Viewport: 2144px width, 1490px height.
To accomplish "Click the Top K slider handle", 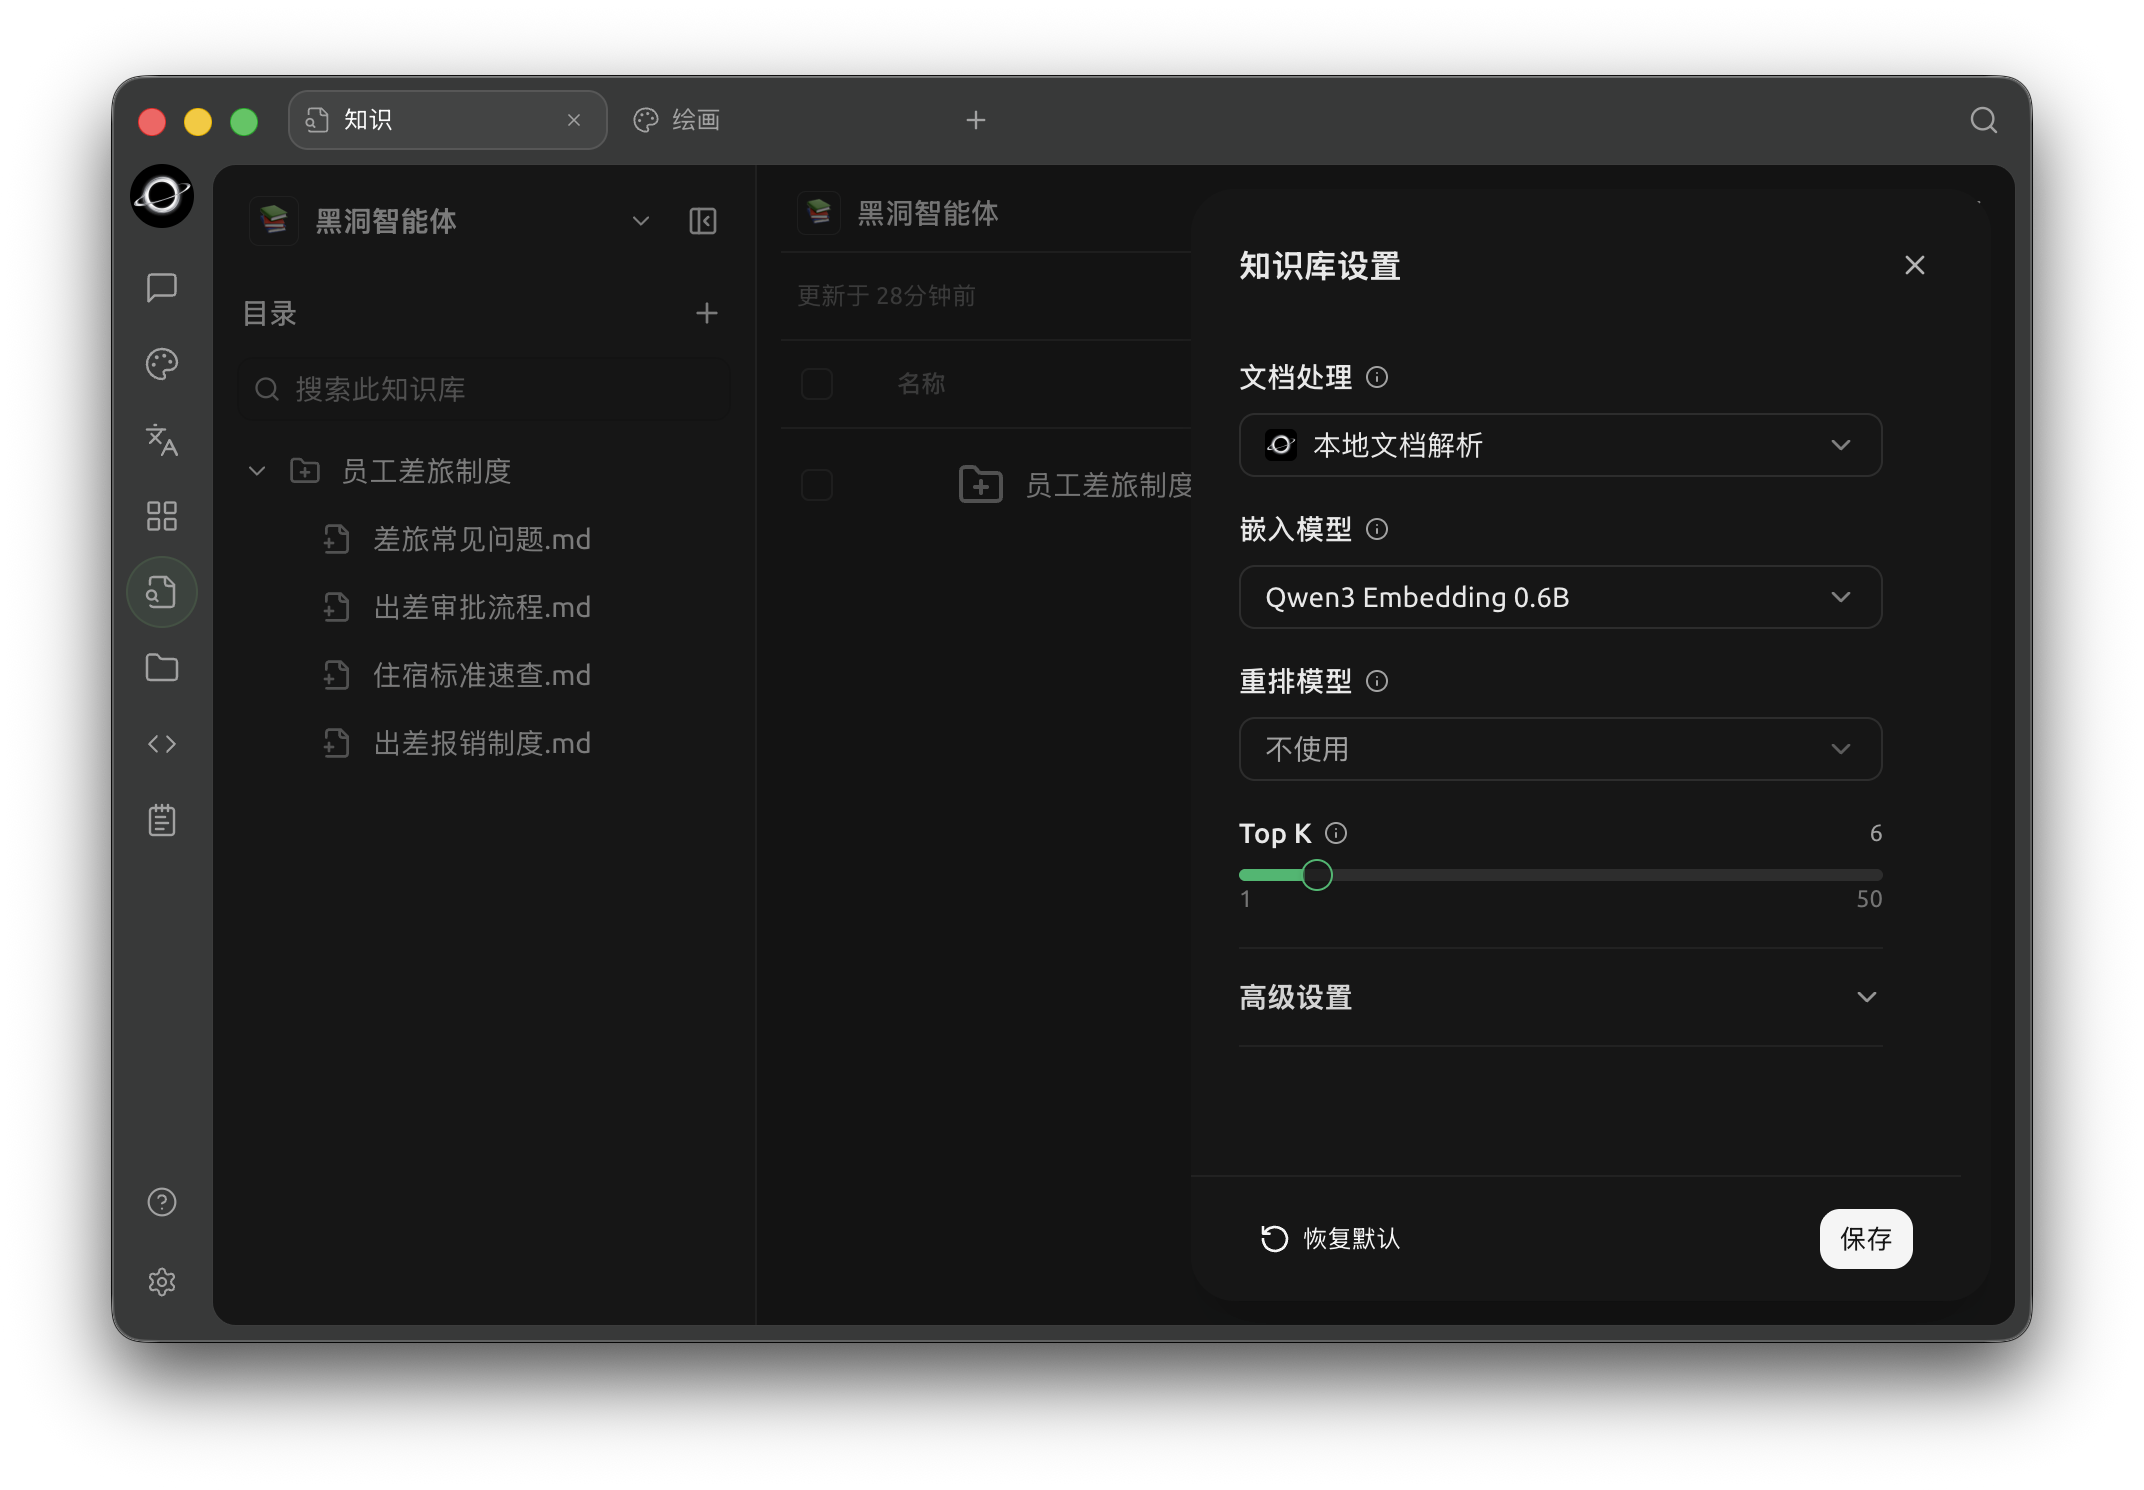I will pyautogui.click(x=1317, y=875).
